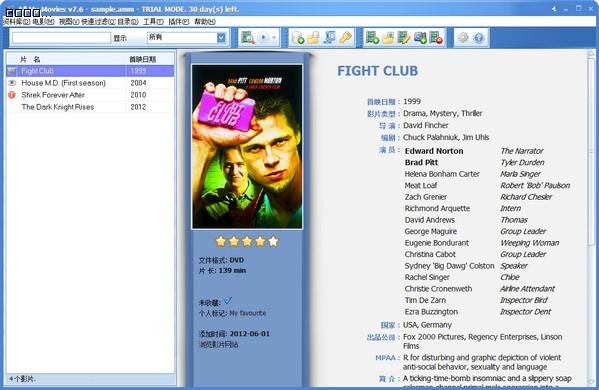Open the 插件 menu
Viewport: 599px width, 390px height.
point(179,22)
